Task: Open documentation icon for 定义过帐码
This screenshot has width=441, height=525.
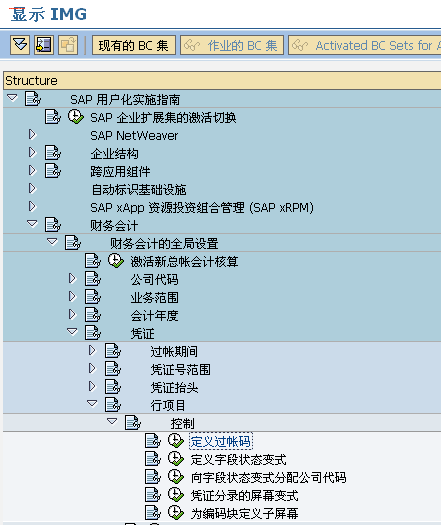Action: click(x=153, y=441)
